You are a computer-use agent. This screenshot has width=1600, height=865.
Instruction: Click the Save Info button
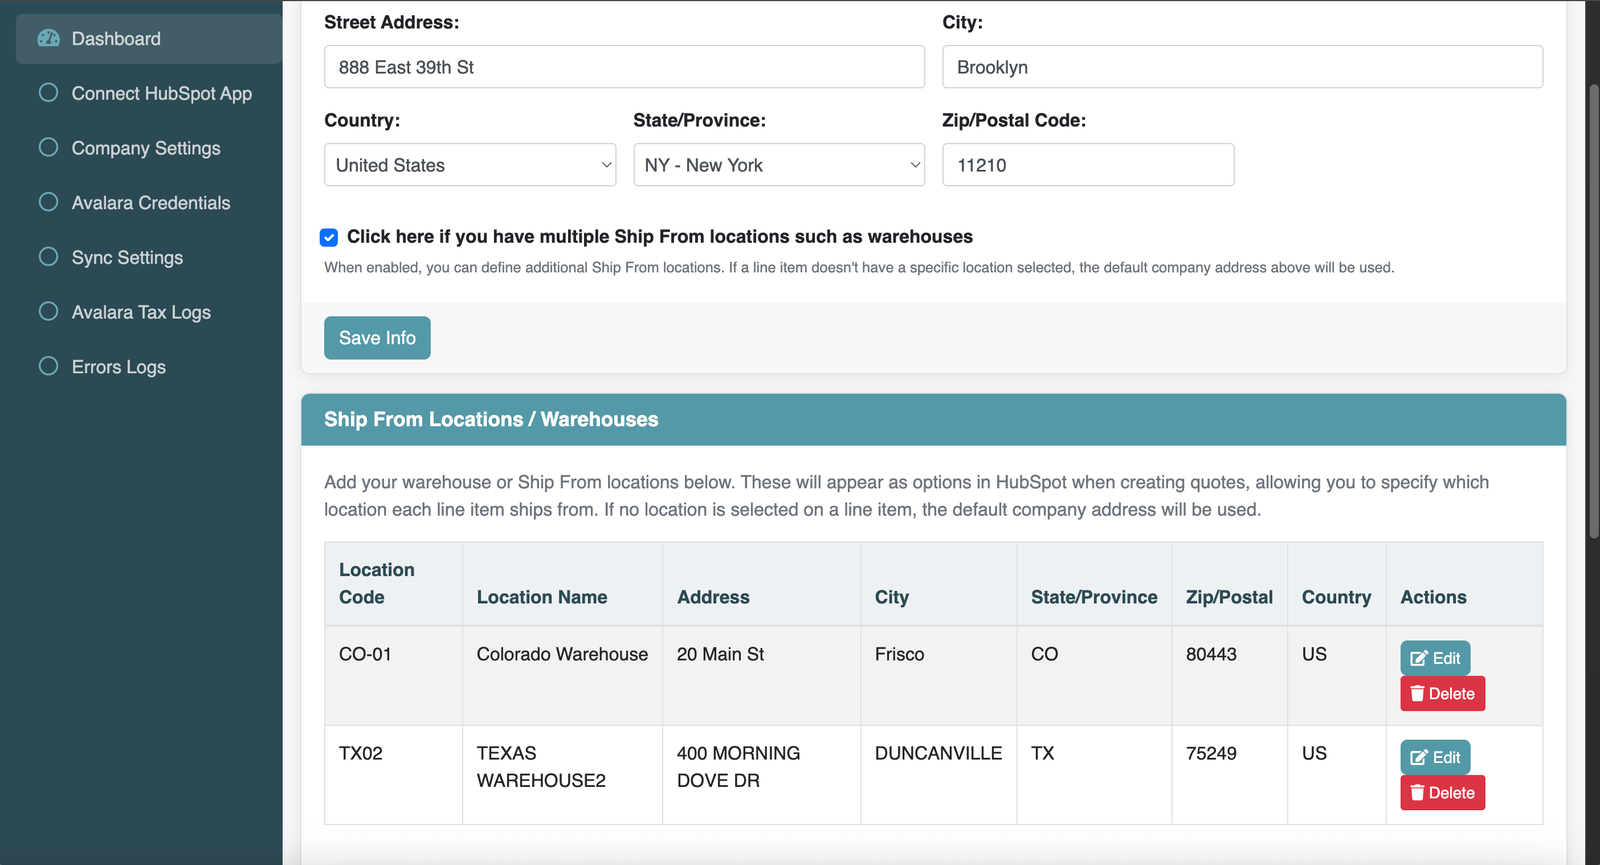(377, 338)
